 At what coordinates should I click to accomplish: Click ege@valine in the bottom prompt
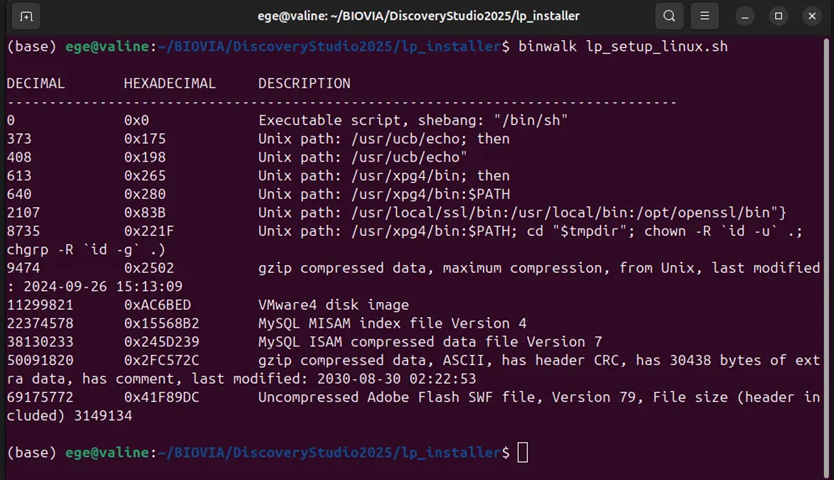coord(107,453)
